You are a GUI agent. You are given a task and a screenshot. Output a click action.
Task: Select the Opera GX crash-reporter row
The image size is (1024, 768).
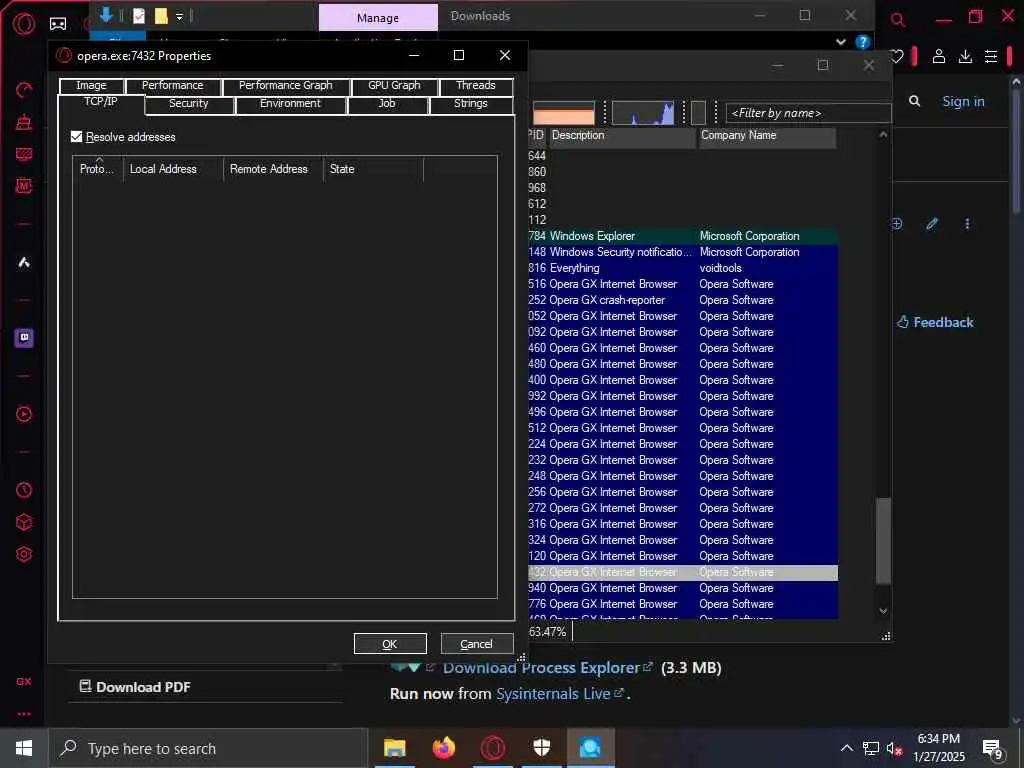pos(683,300)
